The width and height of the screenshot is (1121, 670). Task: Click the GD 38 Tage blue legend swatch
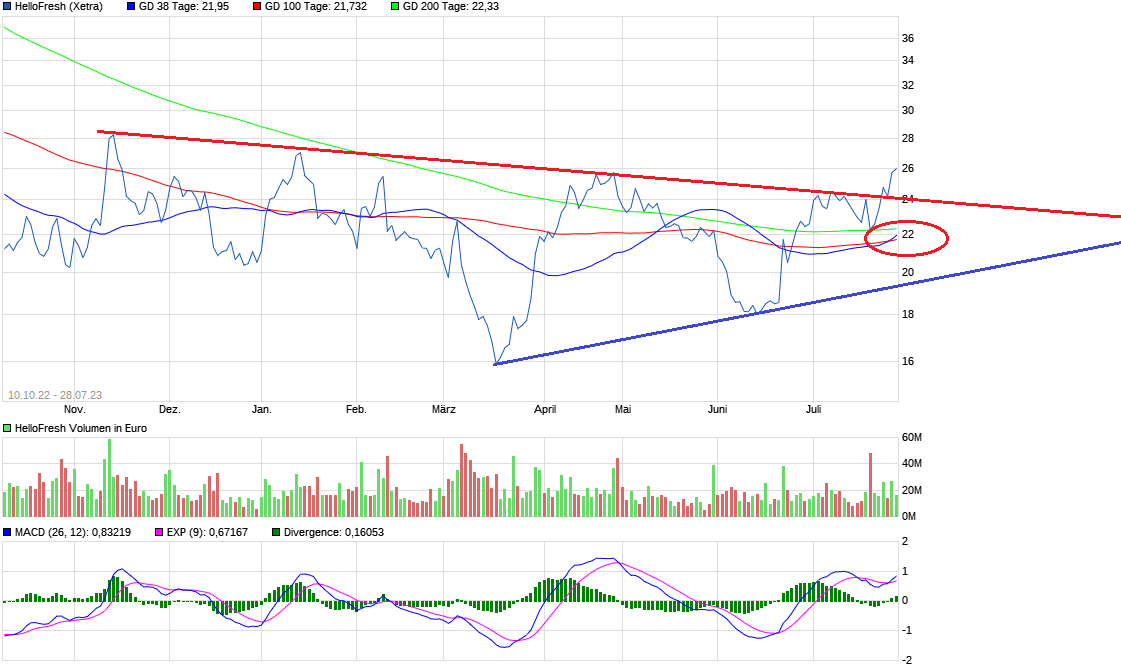(131, 6)
